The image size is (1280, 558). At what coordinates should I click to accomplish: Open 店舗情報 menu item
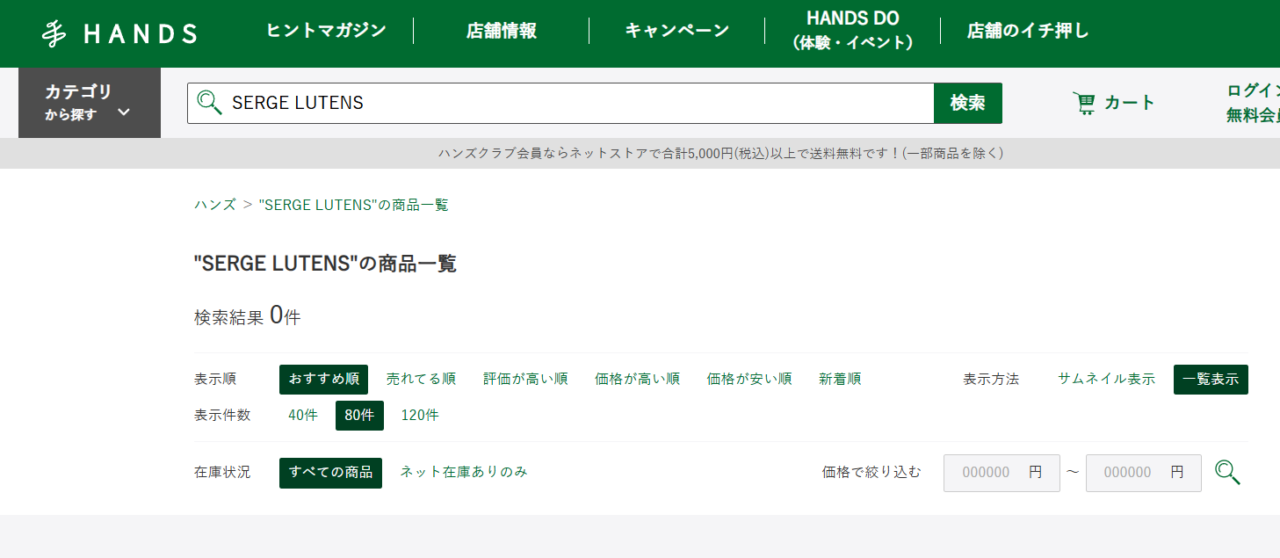tap(501, 31)
